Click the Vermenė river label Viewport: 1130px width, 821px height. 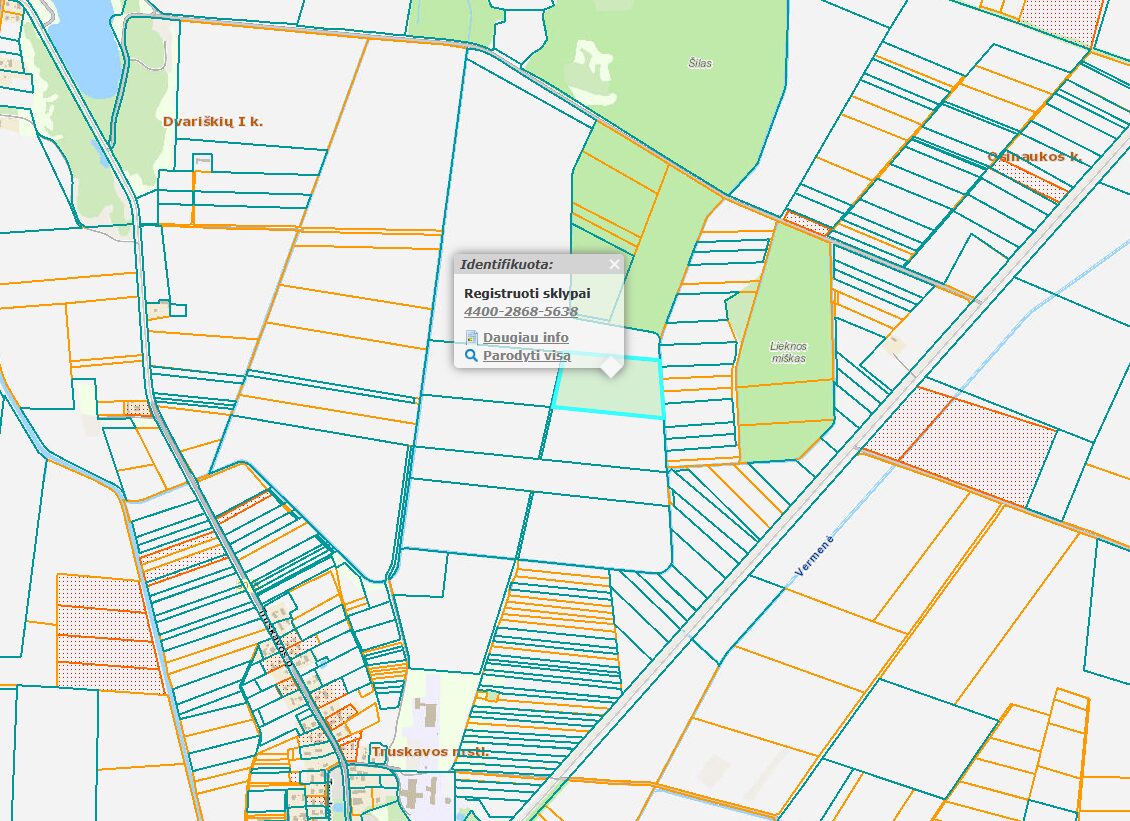(814, 555)
